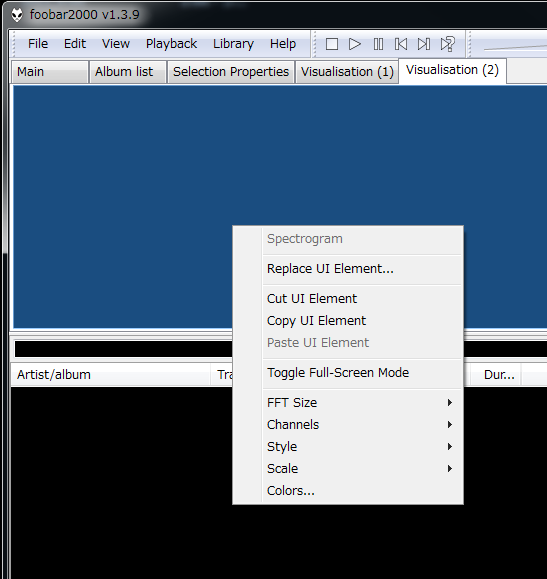Viewport: 547px width, 579px height.
Task: Click the Stop playback button
Action: (x=332, y=44)
